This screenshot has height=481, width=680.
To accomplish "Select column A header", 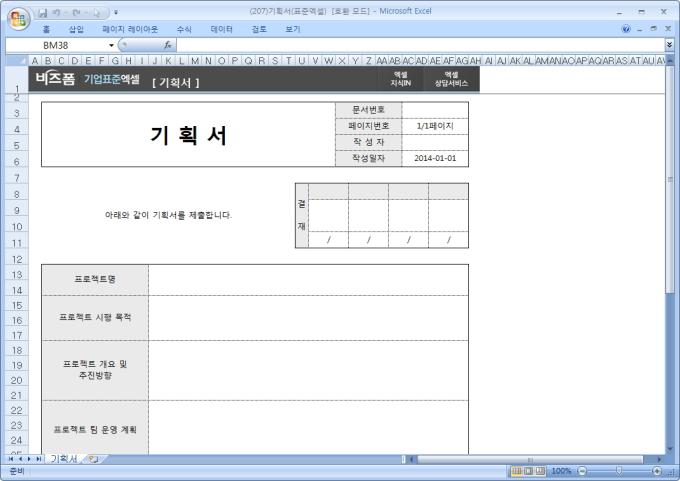I will (x=35, y=61).
